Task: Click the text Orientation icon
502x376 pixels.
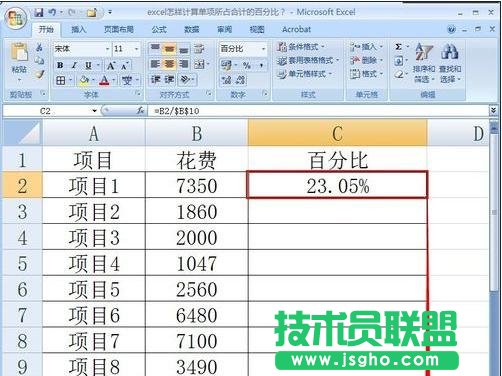Action: point(185,79)
